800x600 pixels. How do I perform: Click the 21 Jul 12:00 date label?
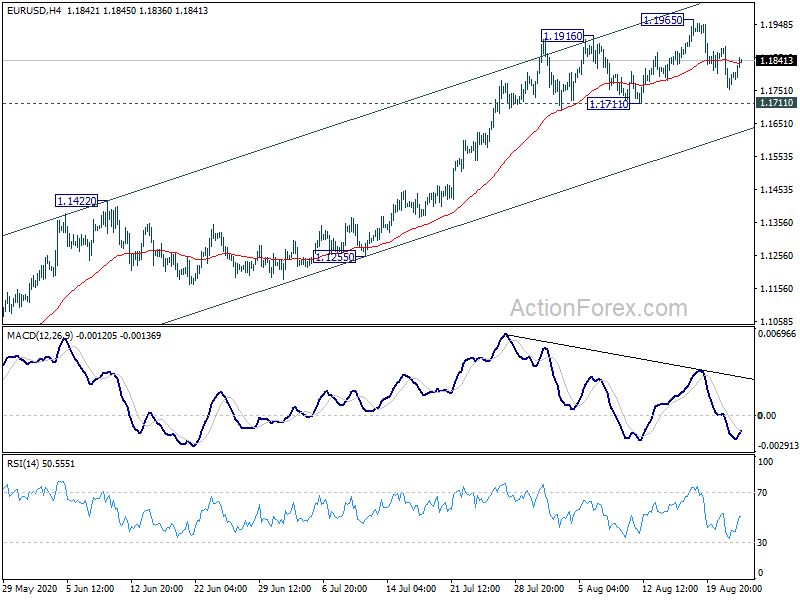coord(475,589)
